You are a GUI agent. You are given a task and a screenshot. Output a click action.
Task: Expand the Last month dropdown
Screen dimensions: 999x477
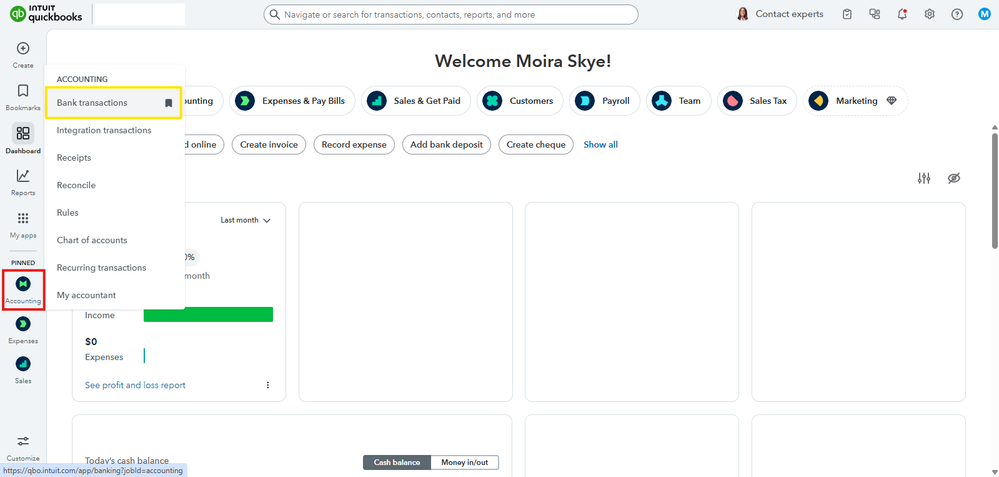coord(246,220)
